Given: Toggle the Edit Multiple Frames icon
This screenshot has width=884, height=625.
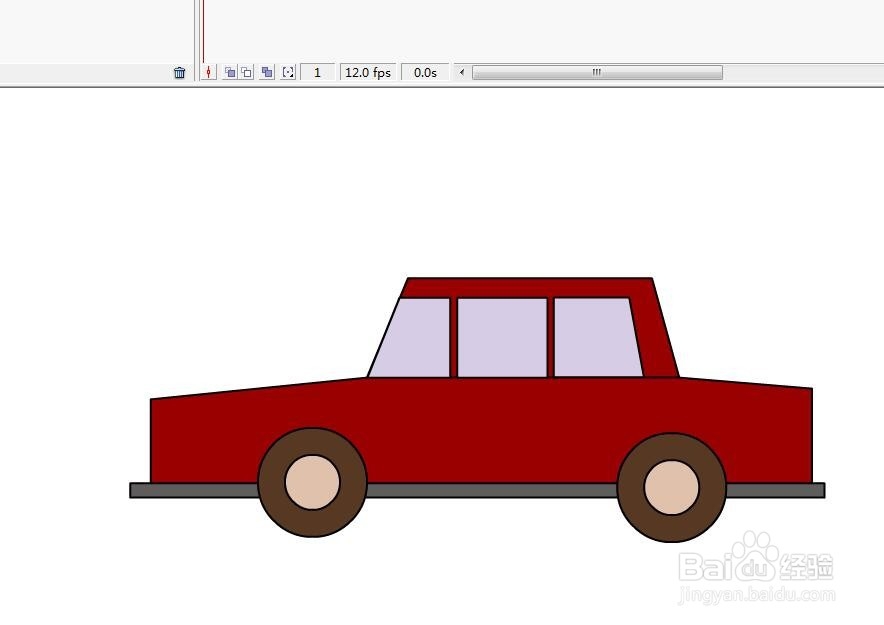Looking at the screenshot, I should point(267,72).
